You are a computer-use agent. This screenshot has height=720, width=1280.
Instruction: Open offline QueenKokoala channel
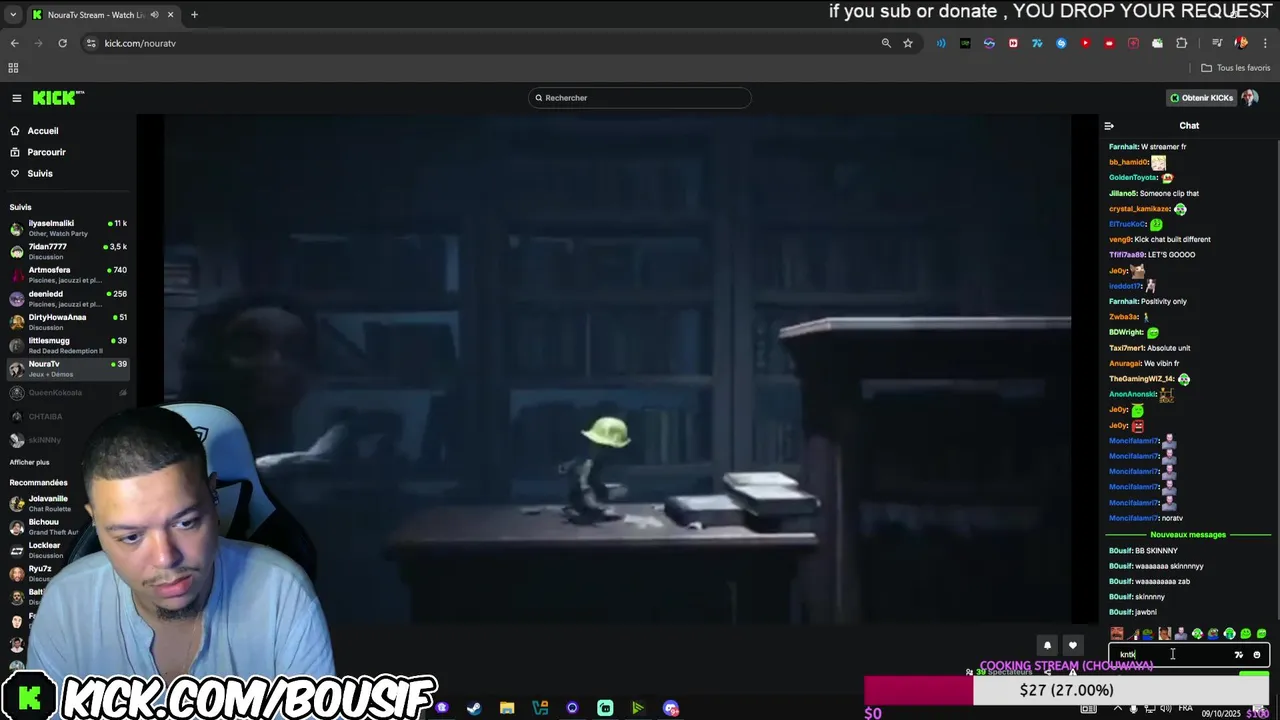click(68, 393)
